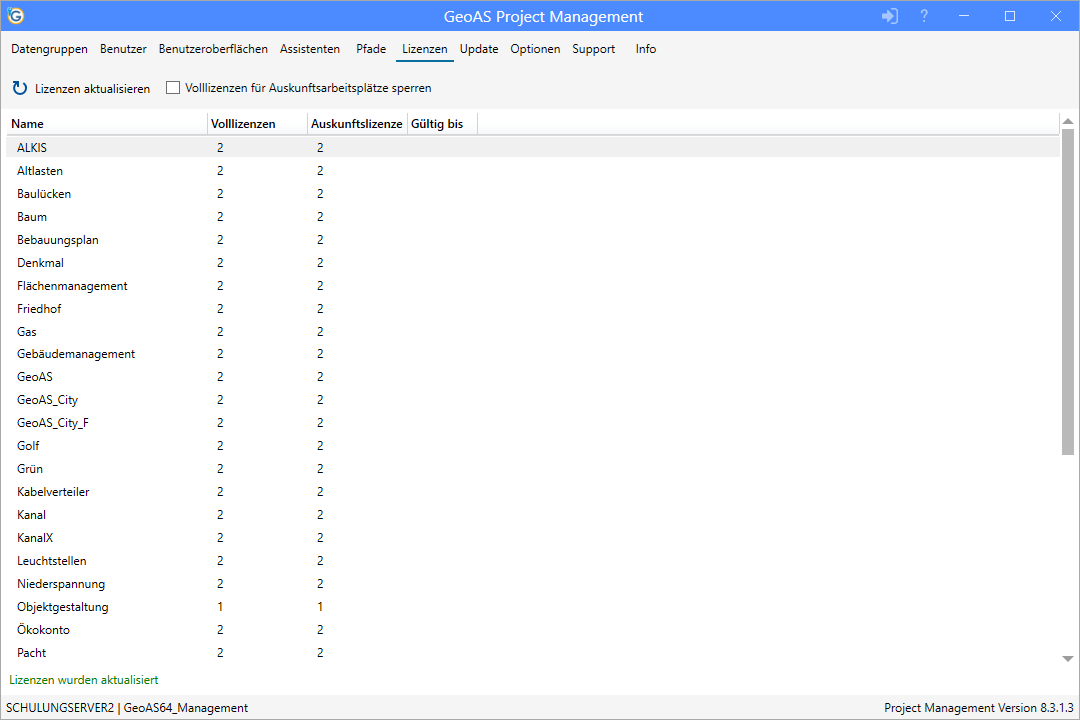The width and height of the screenshot is (1080, 720).
Task: Click the refresh icon beside Lizenzen aktualisieren
Action: (x=20, y=88)
